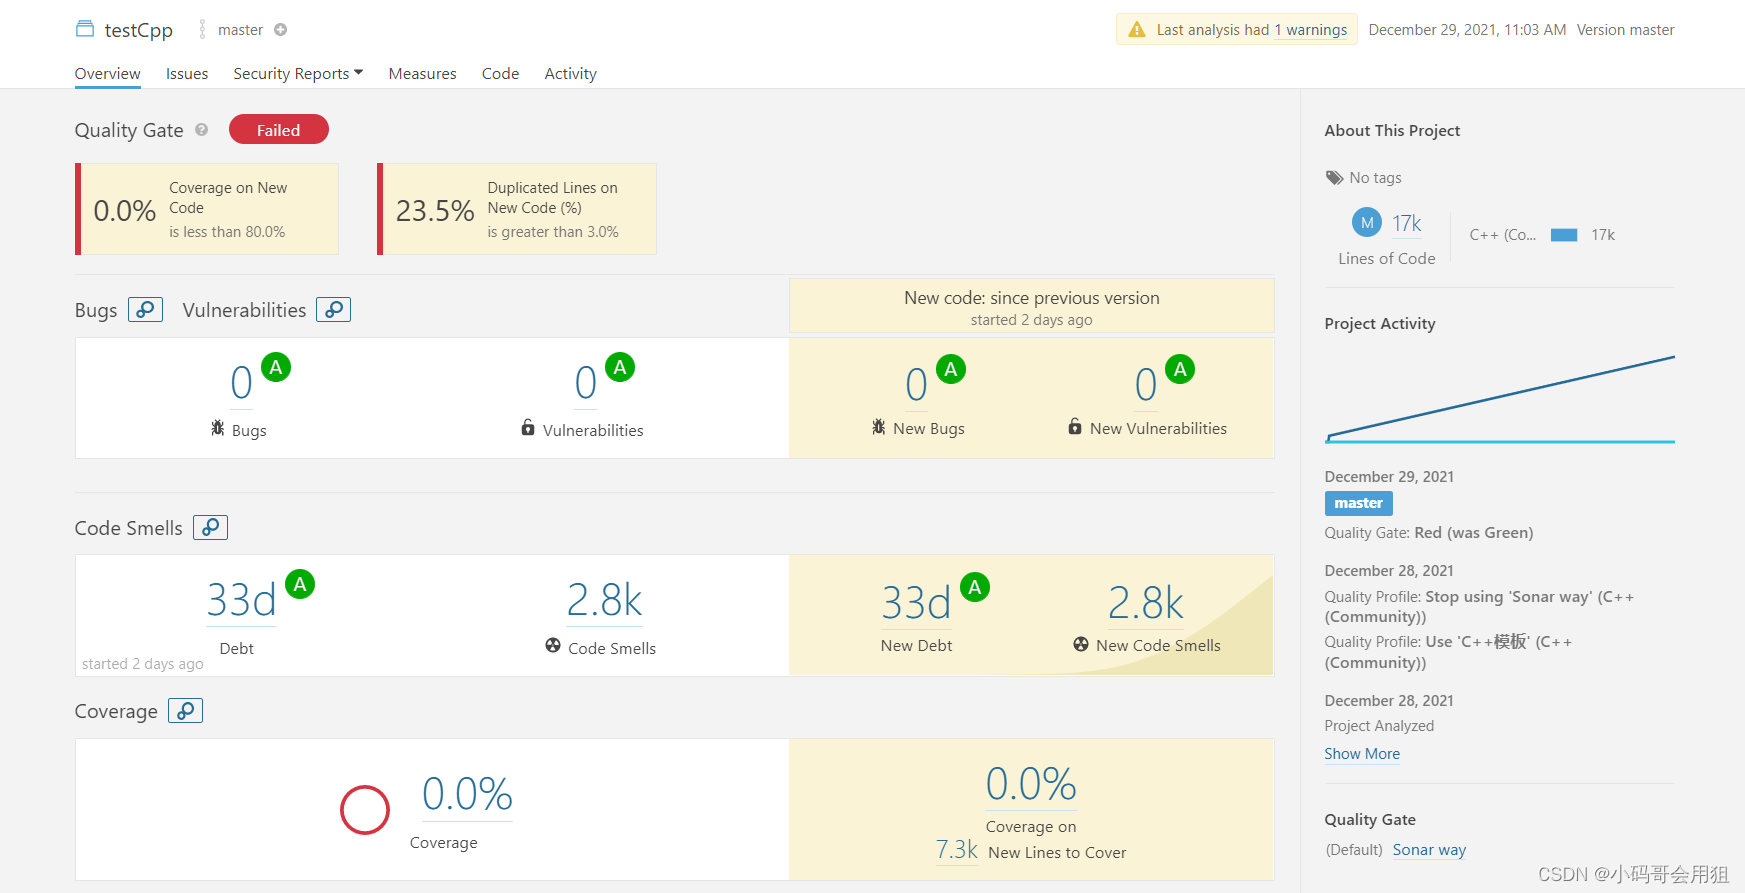This screenshot has width=1745, height=893.
Task: Click the 7.3k New Lines to Cover
Action: pyautogui.click(x=957, y=850)
